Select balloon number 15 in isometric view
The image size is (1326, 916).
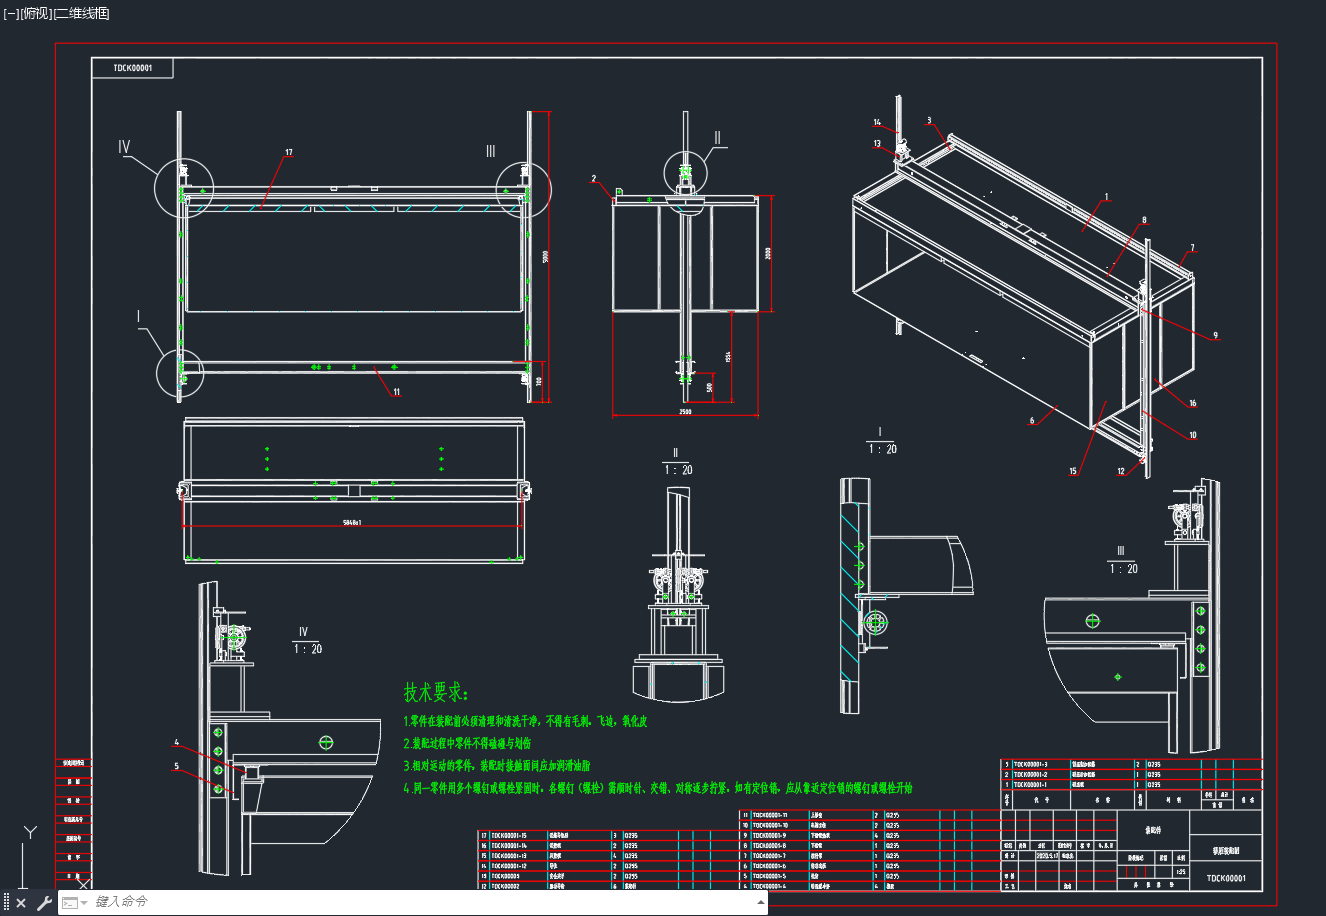[1073, 471]
